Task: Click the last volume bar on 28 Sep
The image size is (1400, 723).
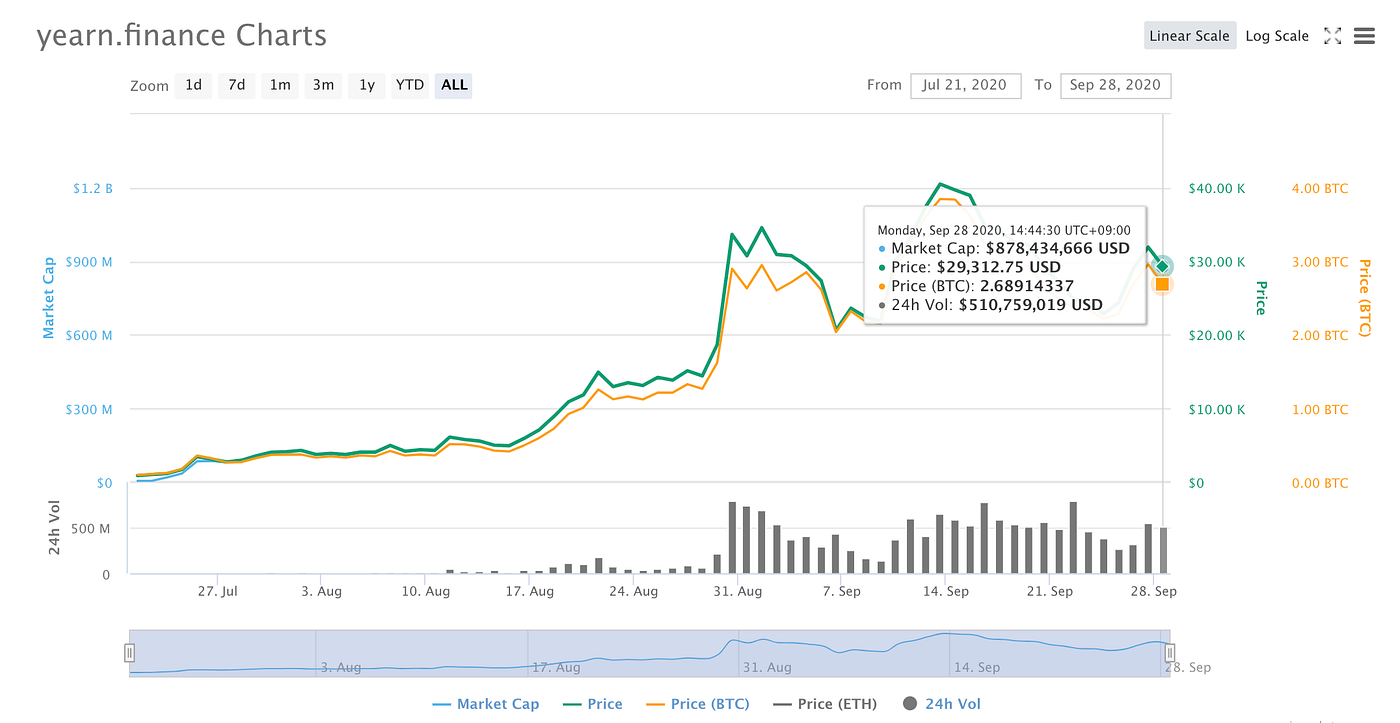Action: pyautogui.click(x=1163, y=551)
